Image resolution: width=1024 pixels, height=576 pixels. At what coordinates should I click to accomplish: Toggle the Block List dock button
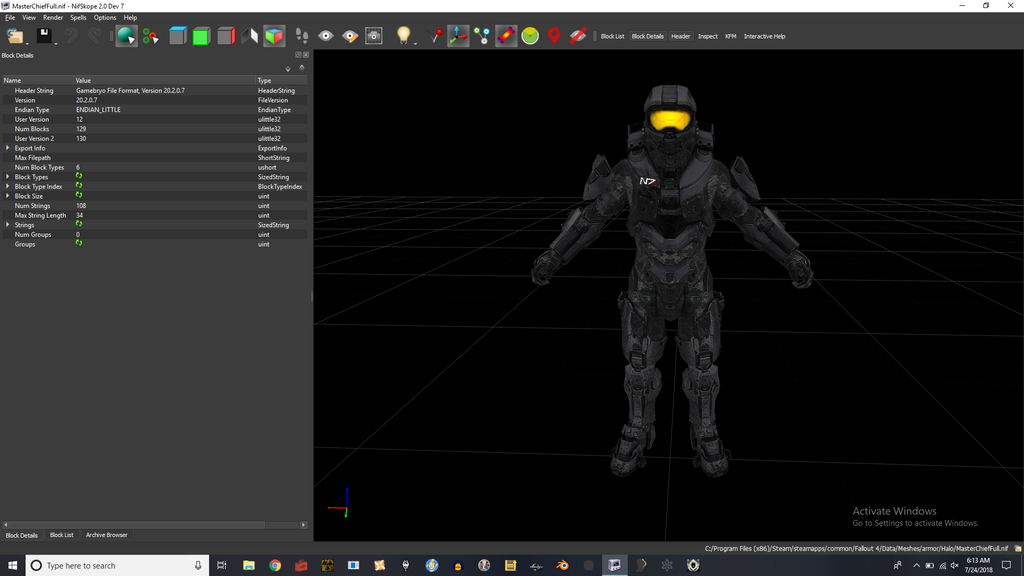coord(612,37)
